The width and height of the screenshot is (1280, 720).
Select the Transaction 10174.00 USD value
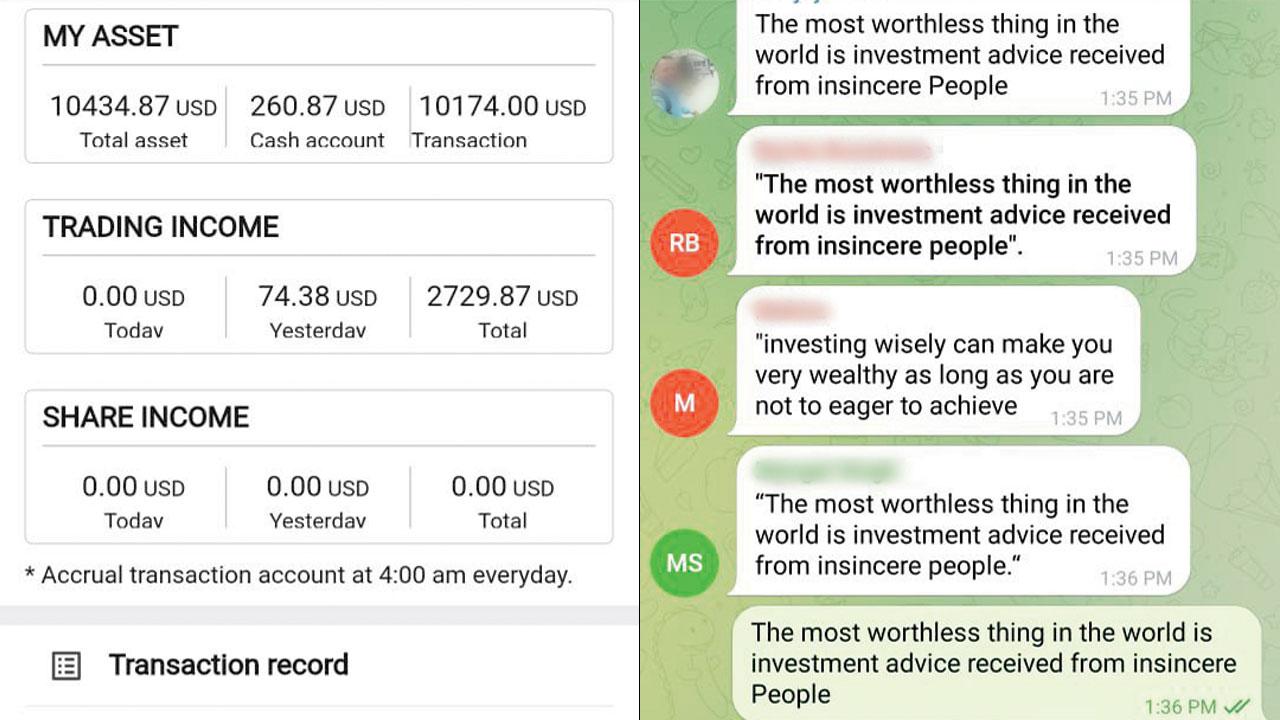(502, 107)
